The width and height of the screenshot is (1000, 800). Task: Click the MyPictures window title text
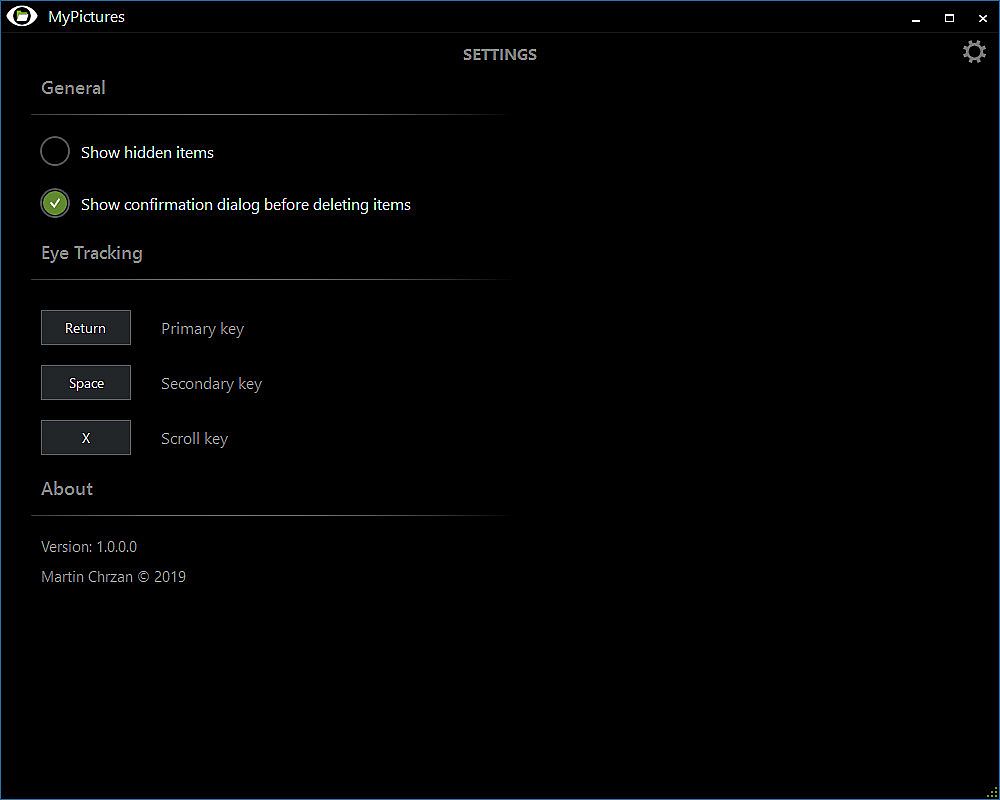tap(86, 17)
